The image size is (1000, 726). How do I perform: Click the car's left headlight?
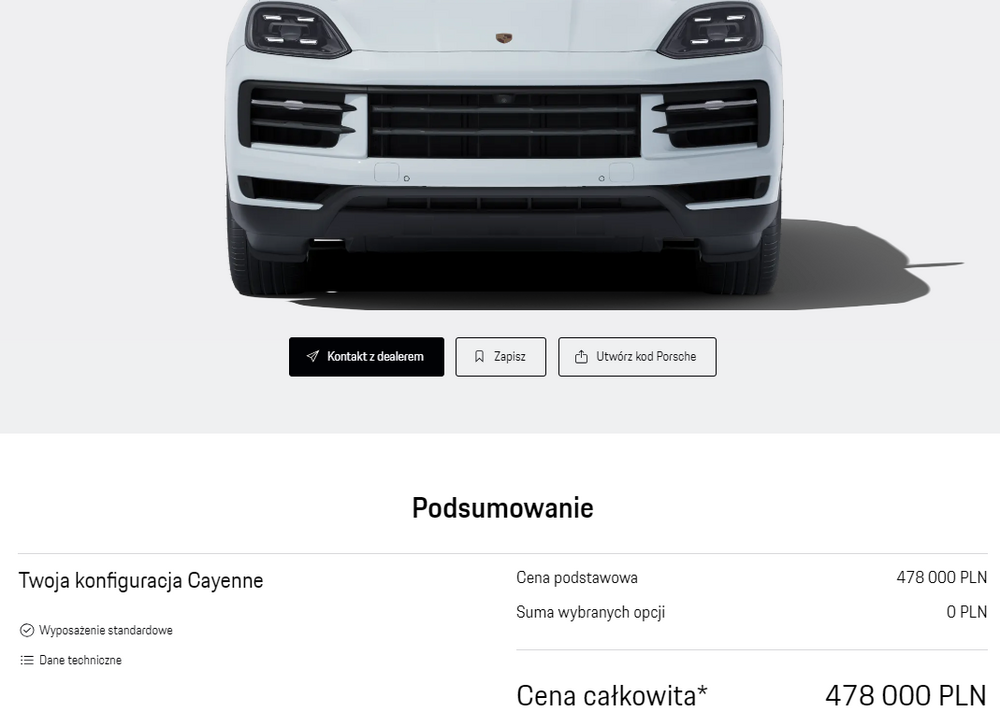(x=297, y=29)
